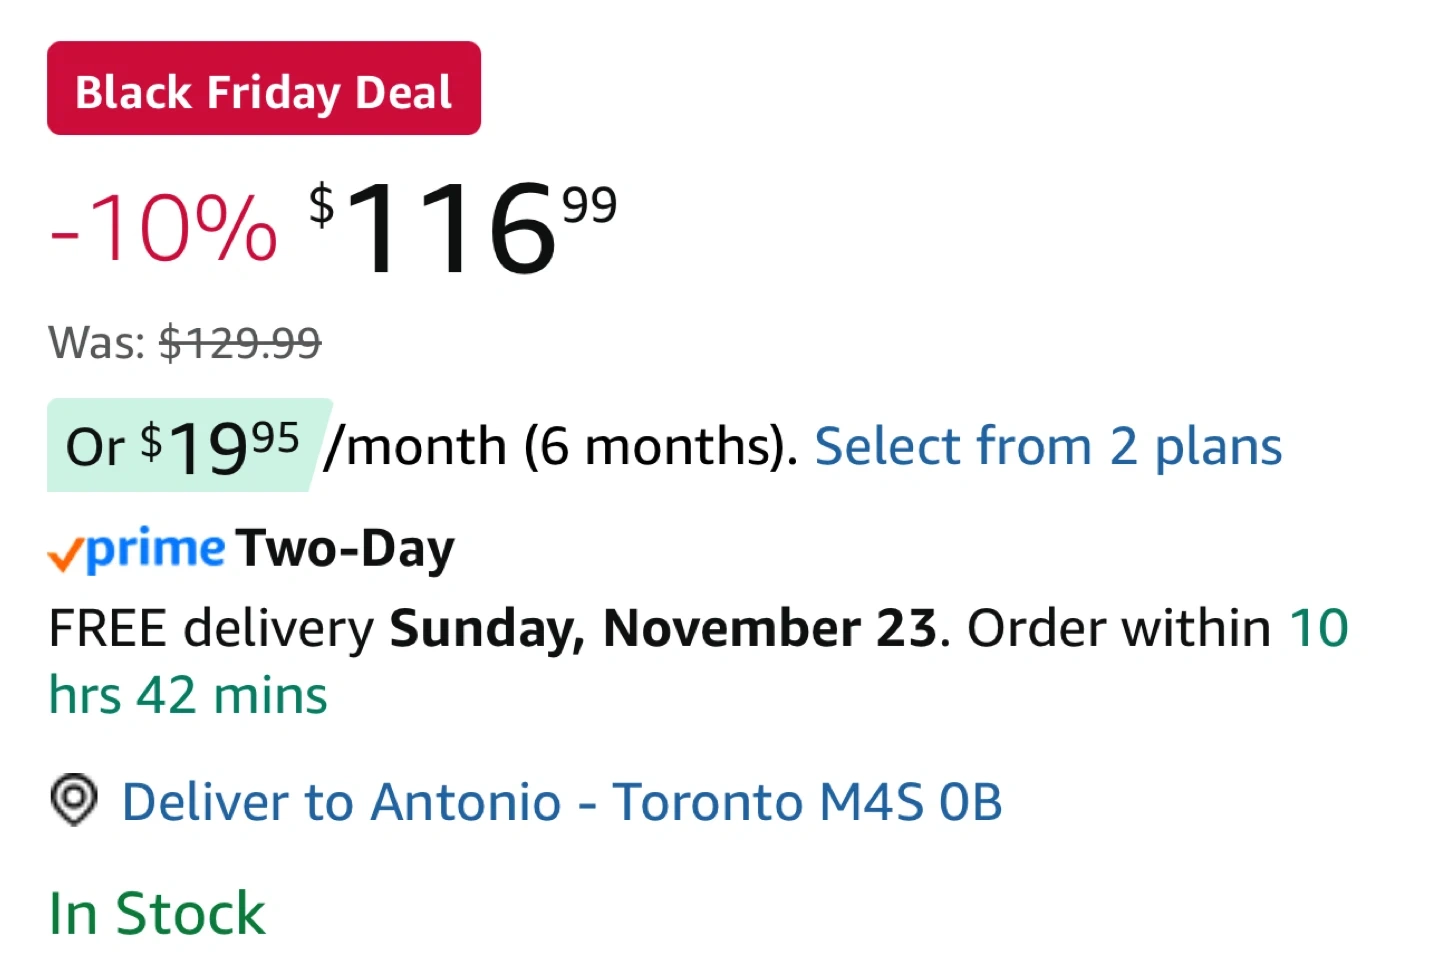Screen dimensions: 1440x955
Task: Click the 99 cents superscript of price
Action: (x=589, y=205)
